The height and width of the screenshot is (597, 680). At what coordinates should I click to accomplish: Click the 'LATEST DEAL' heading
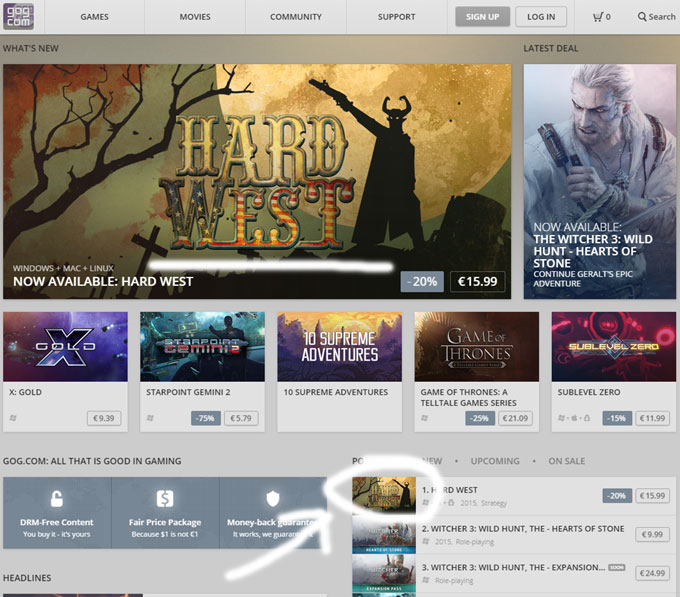[x=551, y=48]
